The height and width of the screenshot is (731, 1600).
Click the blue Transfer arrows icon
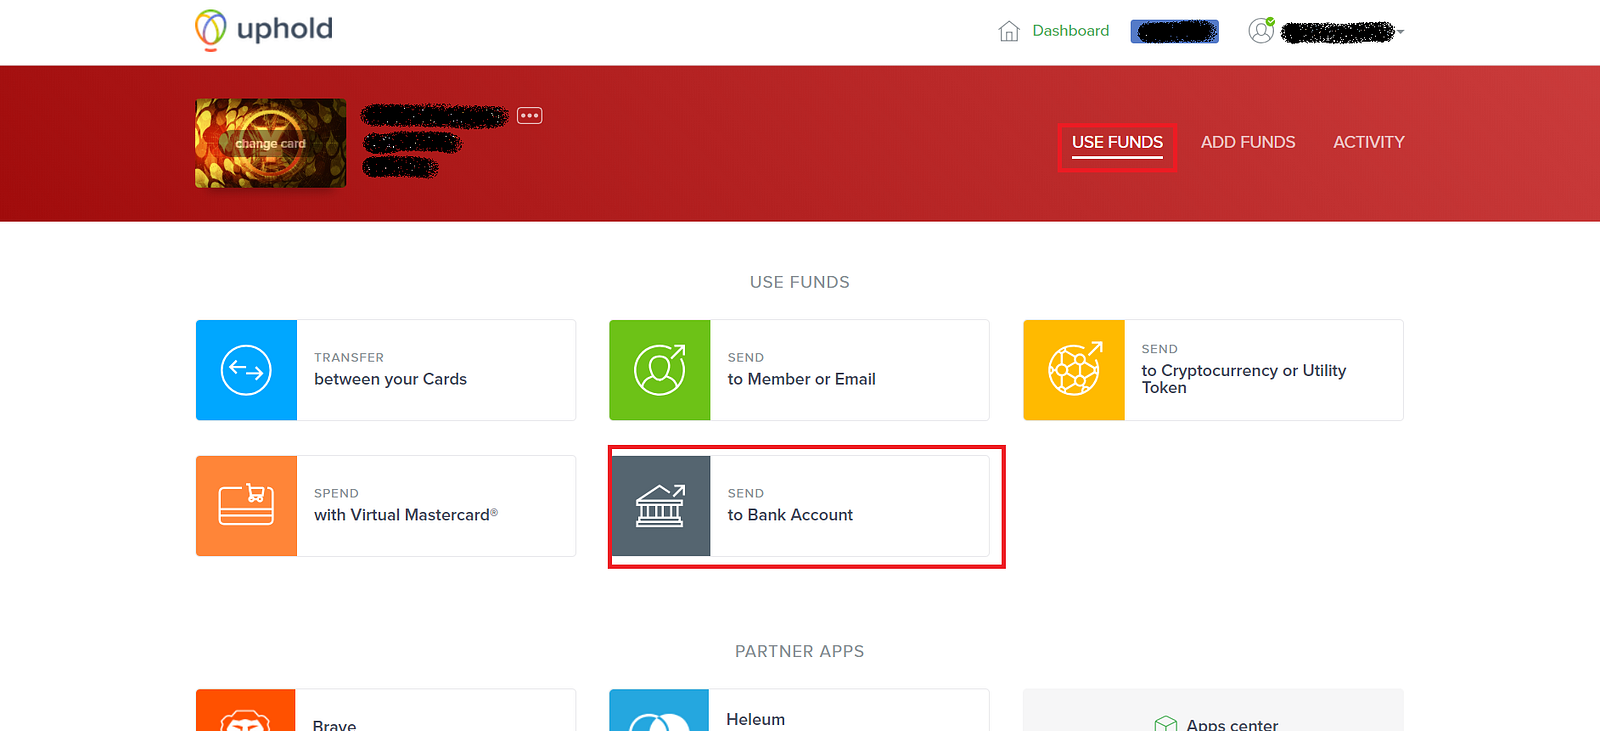pos(246,370)
